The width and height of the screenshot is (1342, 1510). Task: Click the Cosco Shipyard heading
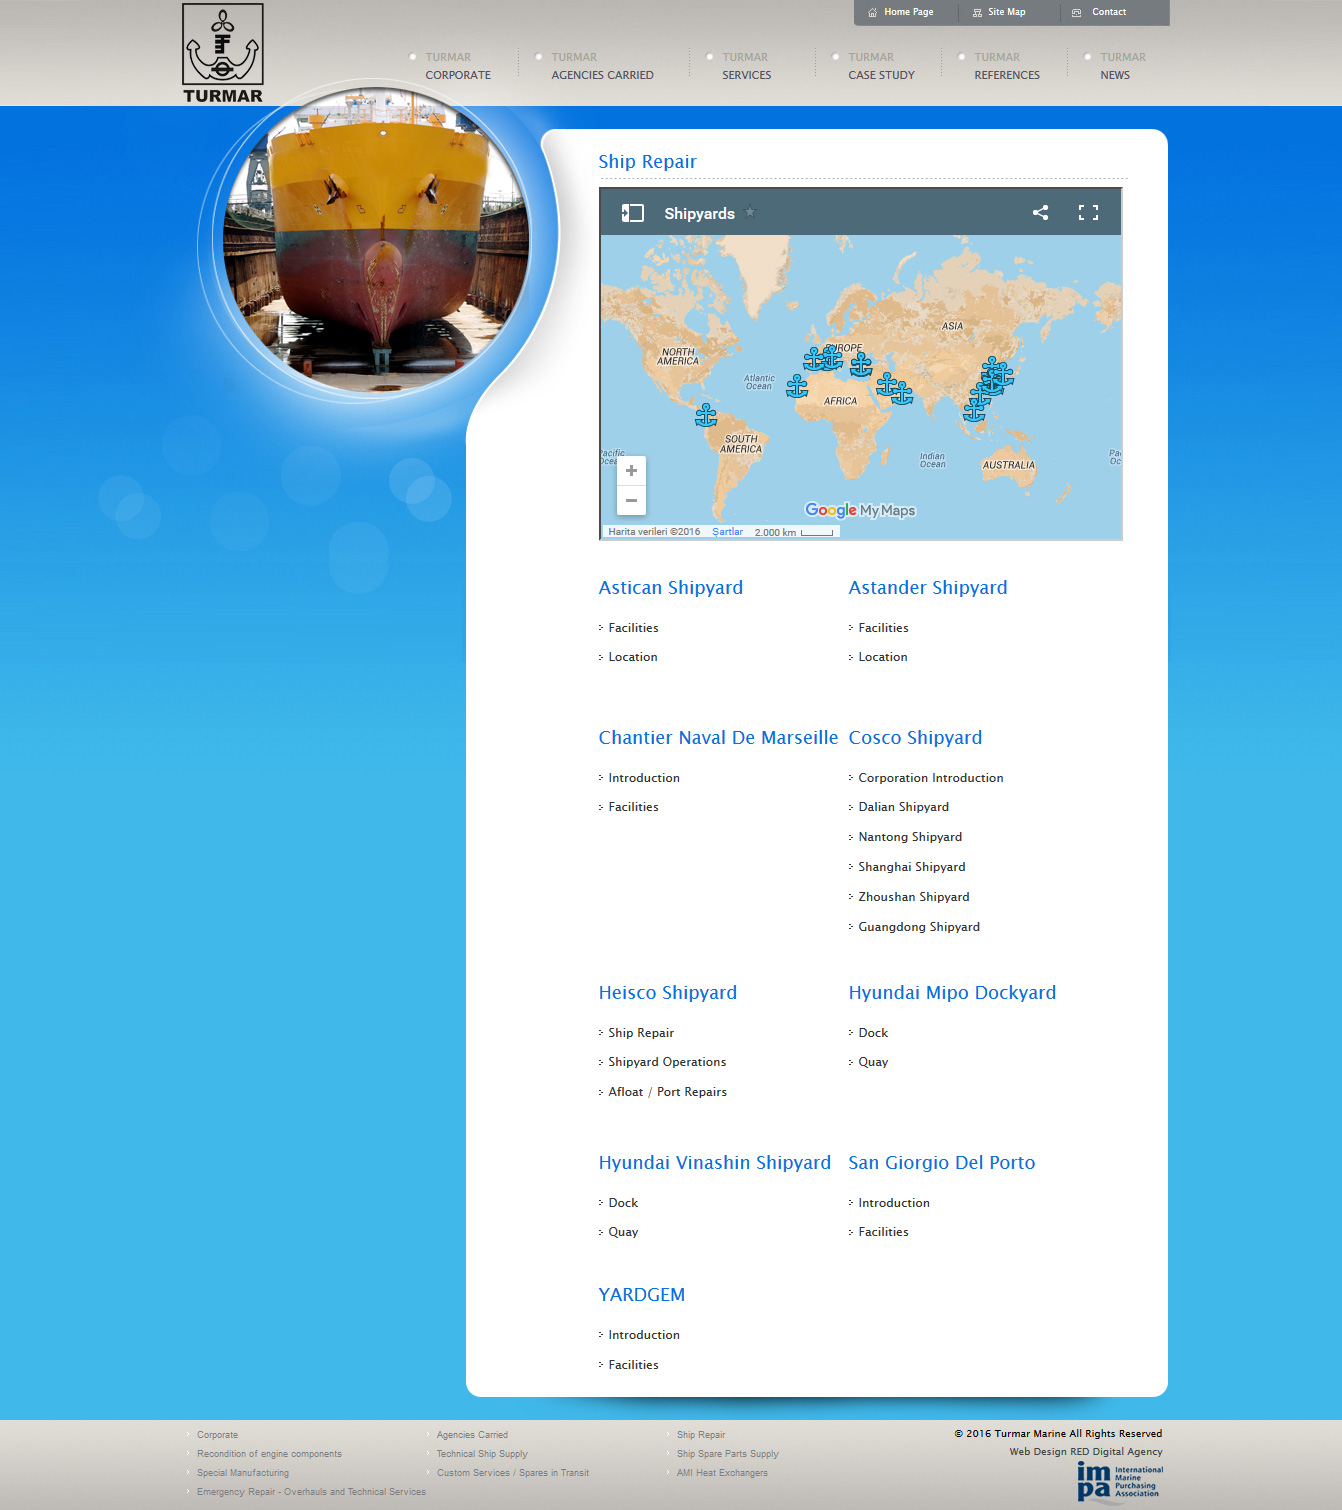[915, 738]
